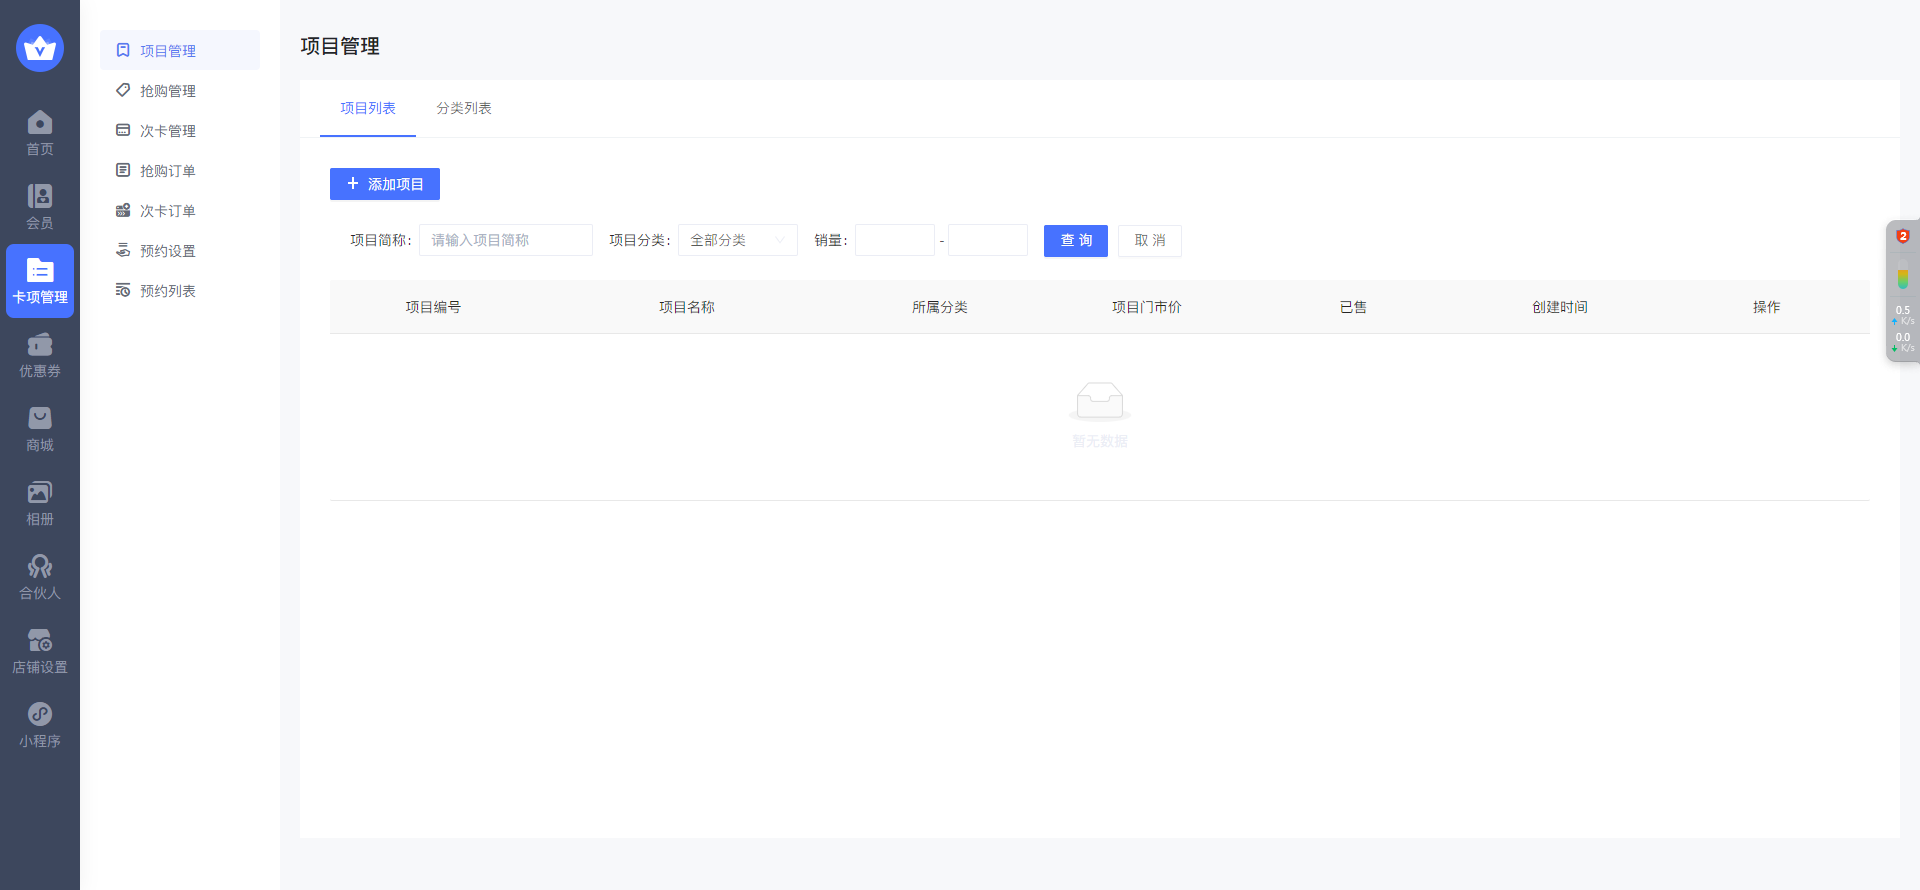Open the 小程序 mini program icon
This screenshot has width=1920, height=890.
(x=40, y=716)
